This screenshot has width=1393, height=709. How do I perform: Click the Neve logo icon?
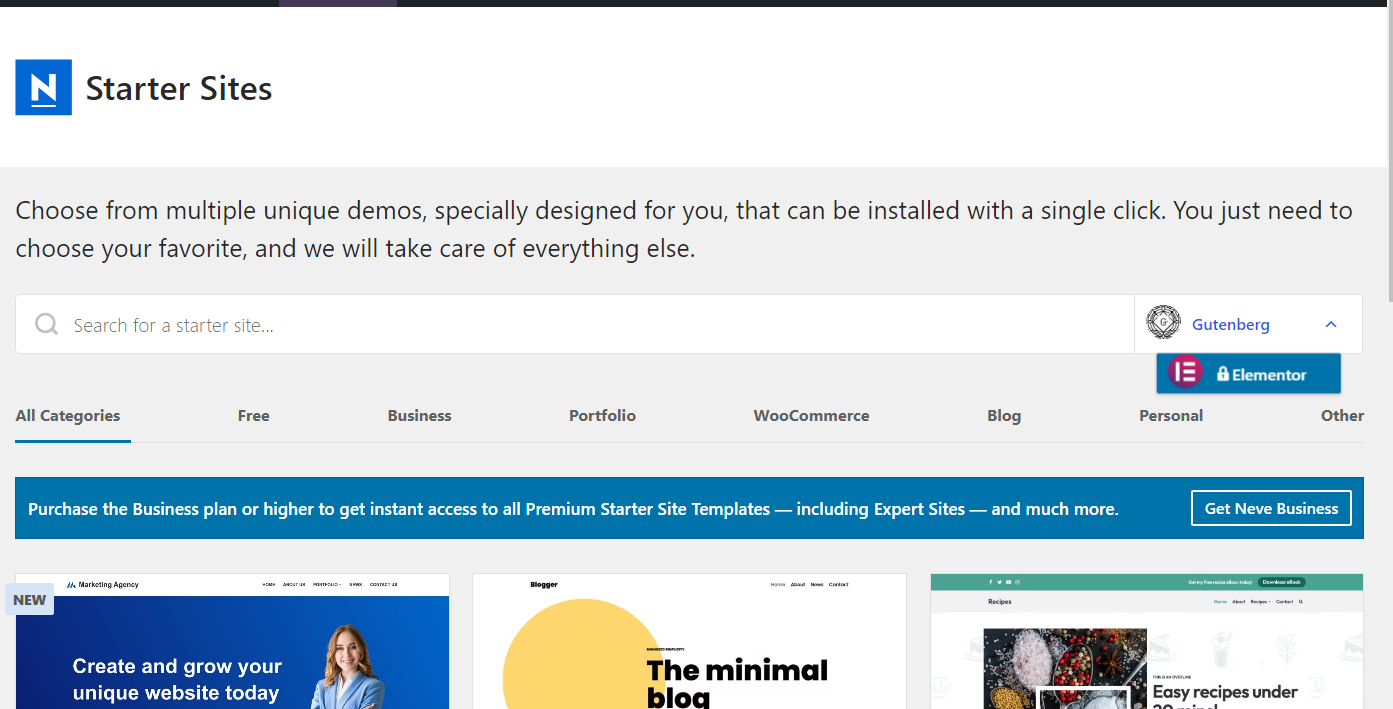43,87
